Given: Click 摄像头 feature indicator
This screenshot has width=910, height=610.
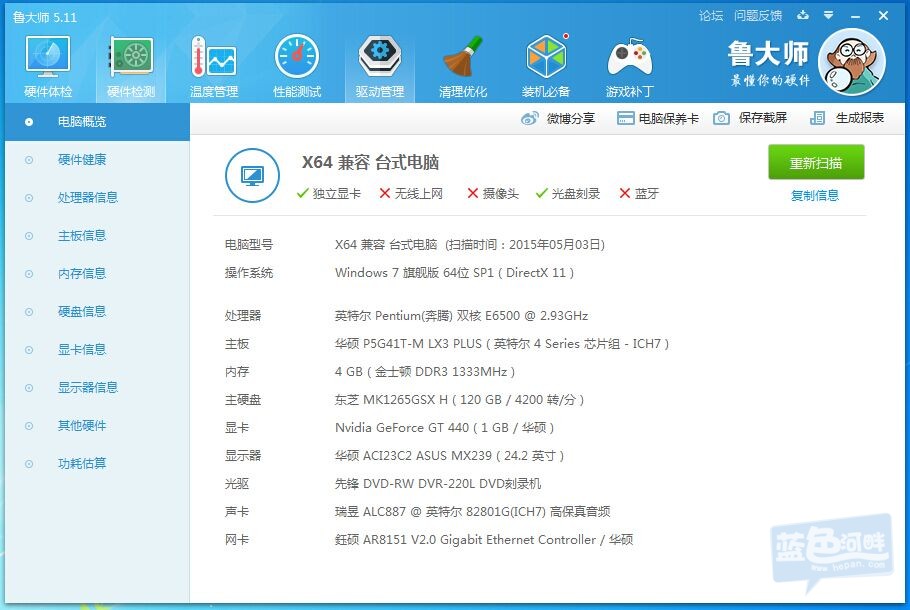Looking at the screenshot, I should pyautogui.click(x=493, y=193).
